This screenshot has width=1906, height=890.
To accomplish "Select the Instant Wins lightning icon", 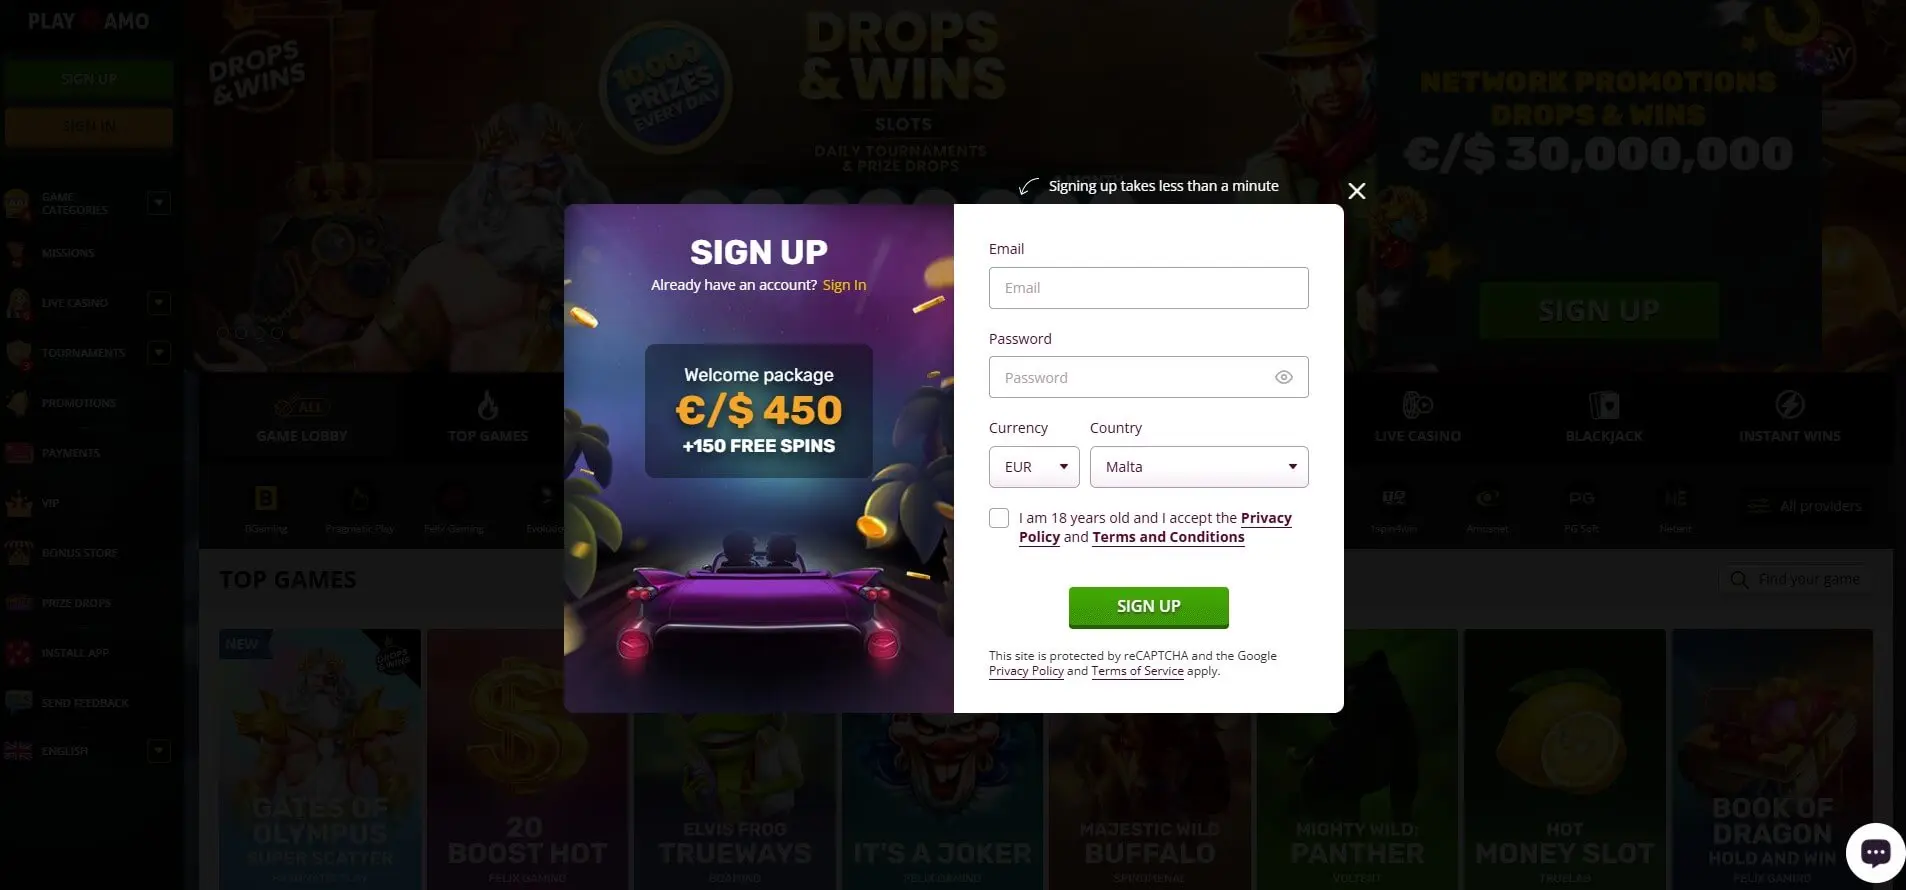I will pos(1789,405).
